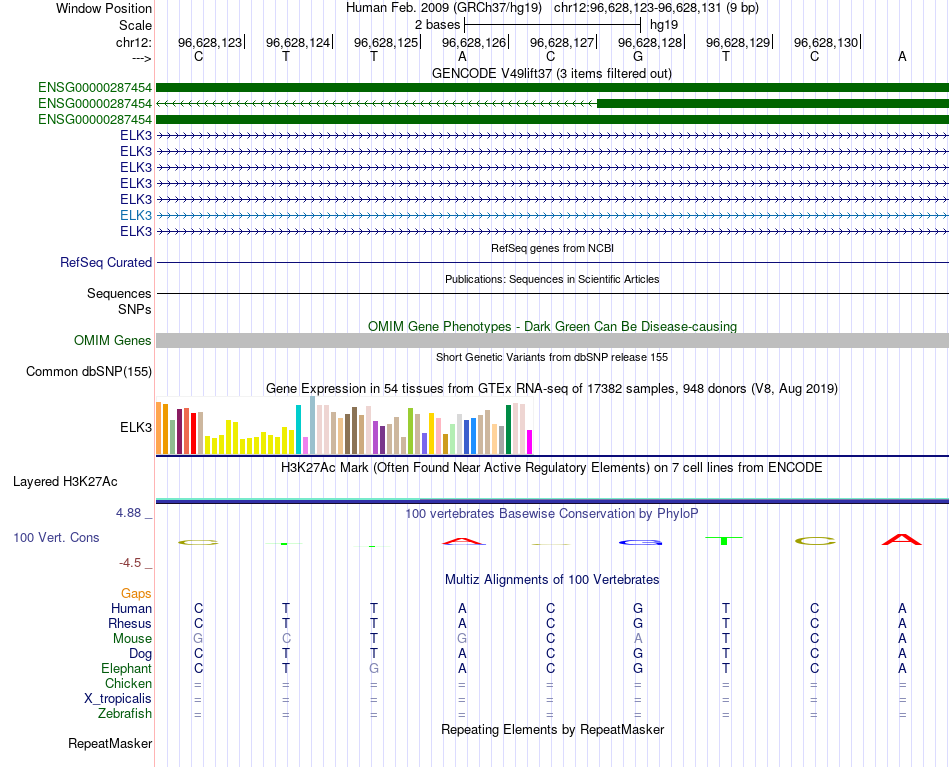The image size is (950, 767).
Task: Click the top ENSG00000287454 green gene bar
Action: (552, 88)
